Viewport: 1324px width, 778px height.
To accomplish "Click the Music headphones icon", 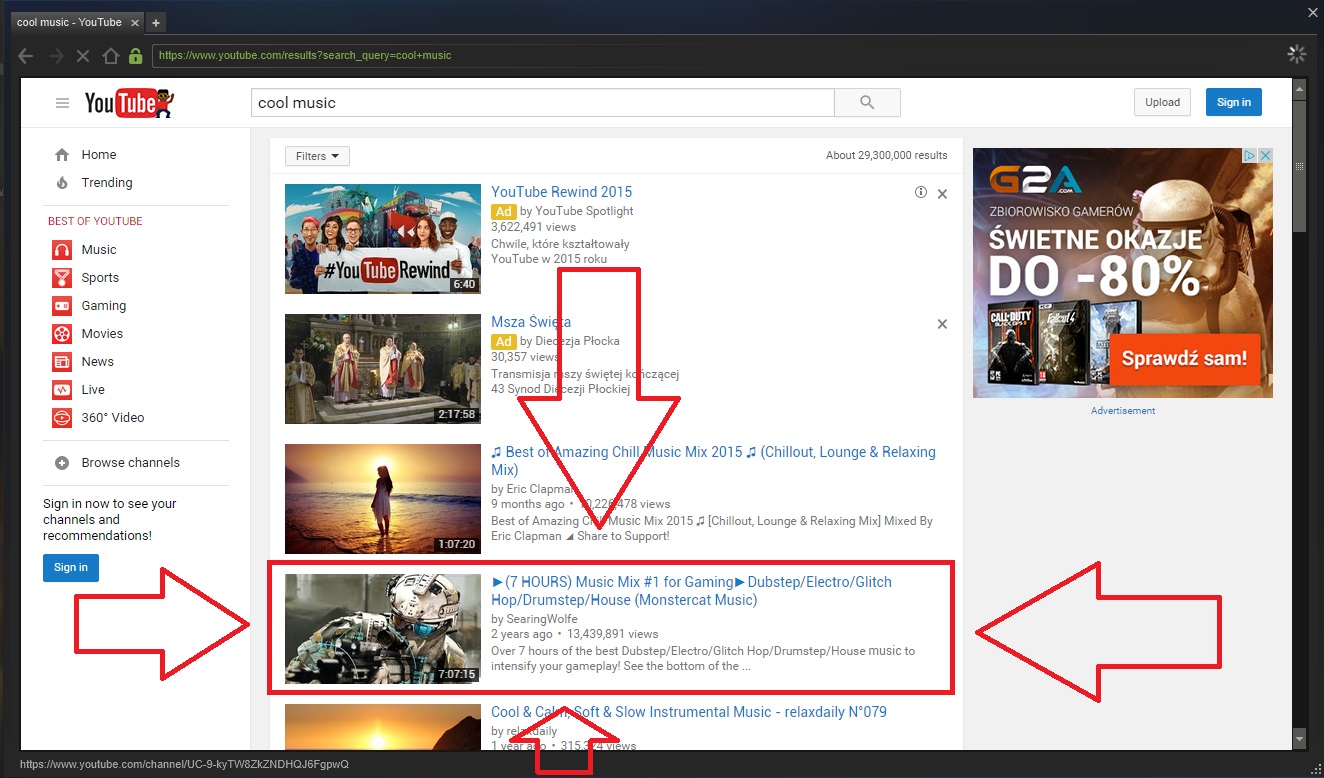I will [62, 250].
